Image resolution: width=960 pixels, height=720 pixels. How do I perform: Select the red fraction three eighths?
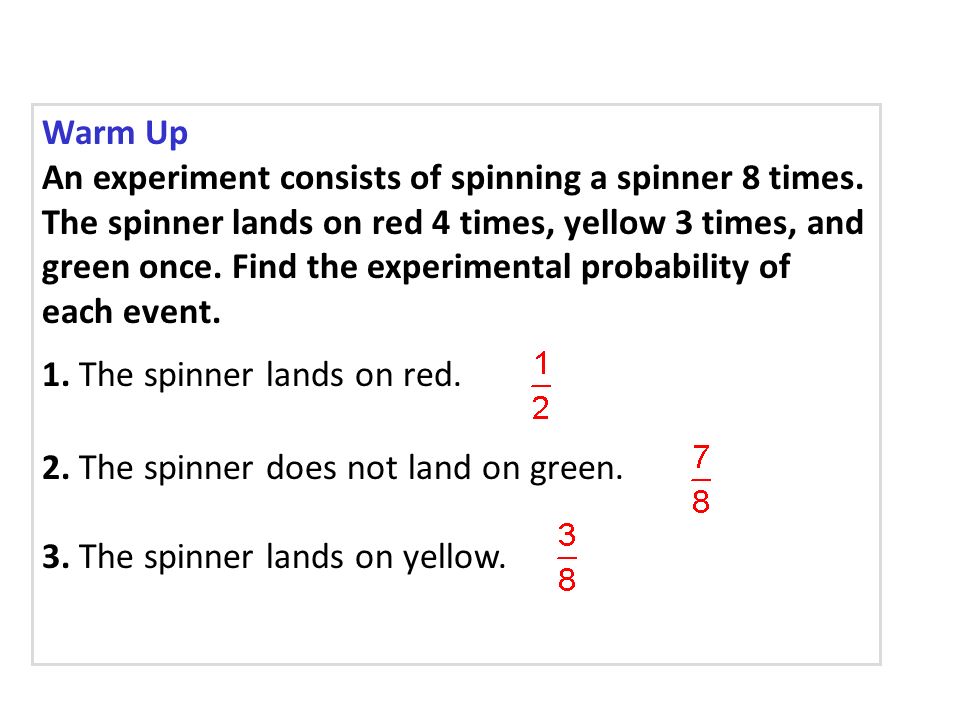click(567, 557)
